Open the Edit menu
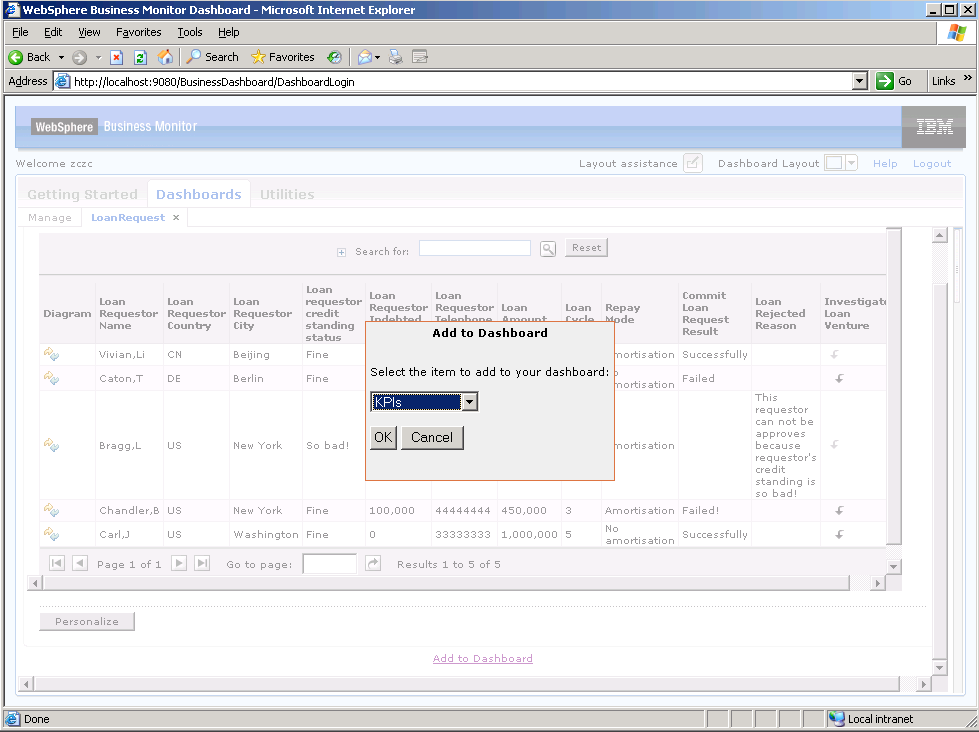This screenshot has width=979, height=732. click(53, 32)
